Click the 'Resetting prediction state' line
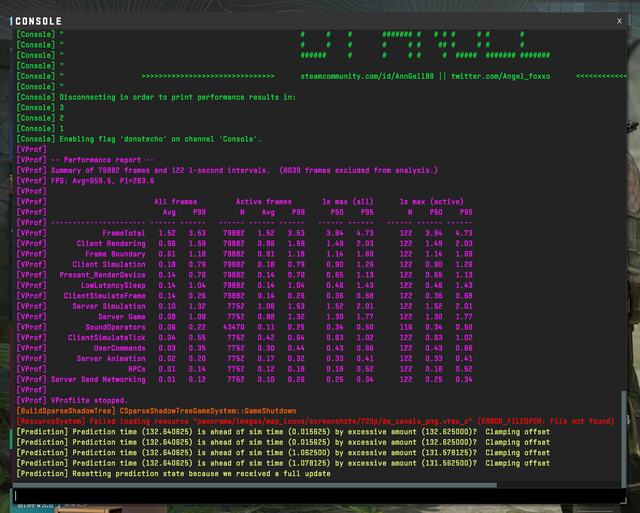640x513 pixels. click(x=173, y=473)
